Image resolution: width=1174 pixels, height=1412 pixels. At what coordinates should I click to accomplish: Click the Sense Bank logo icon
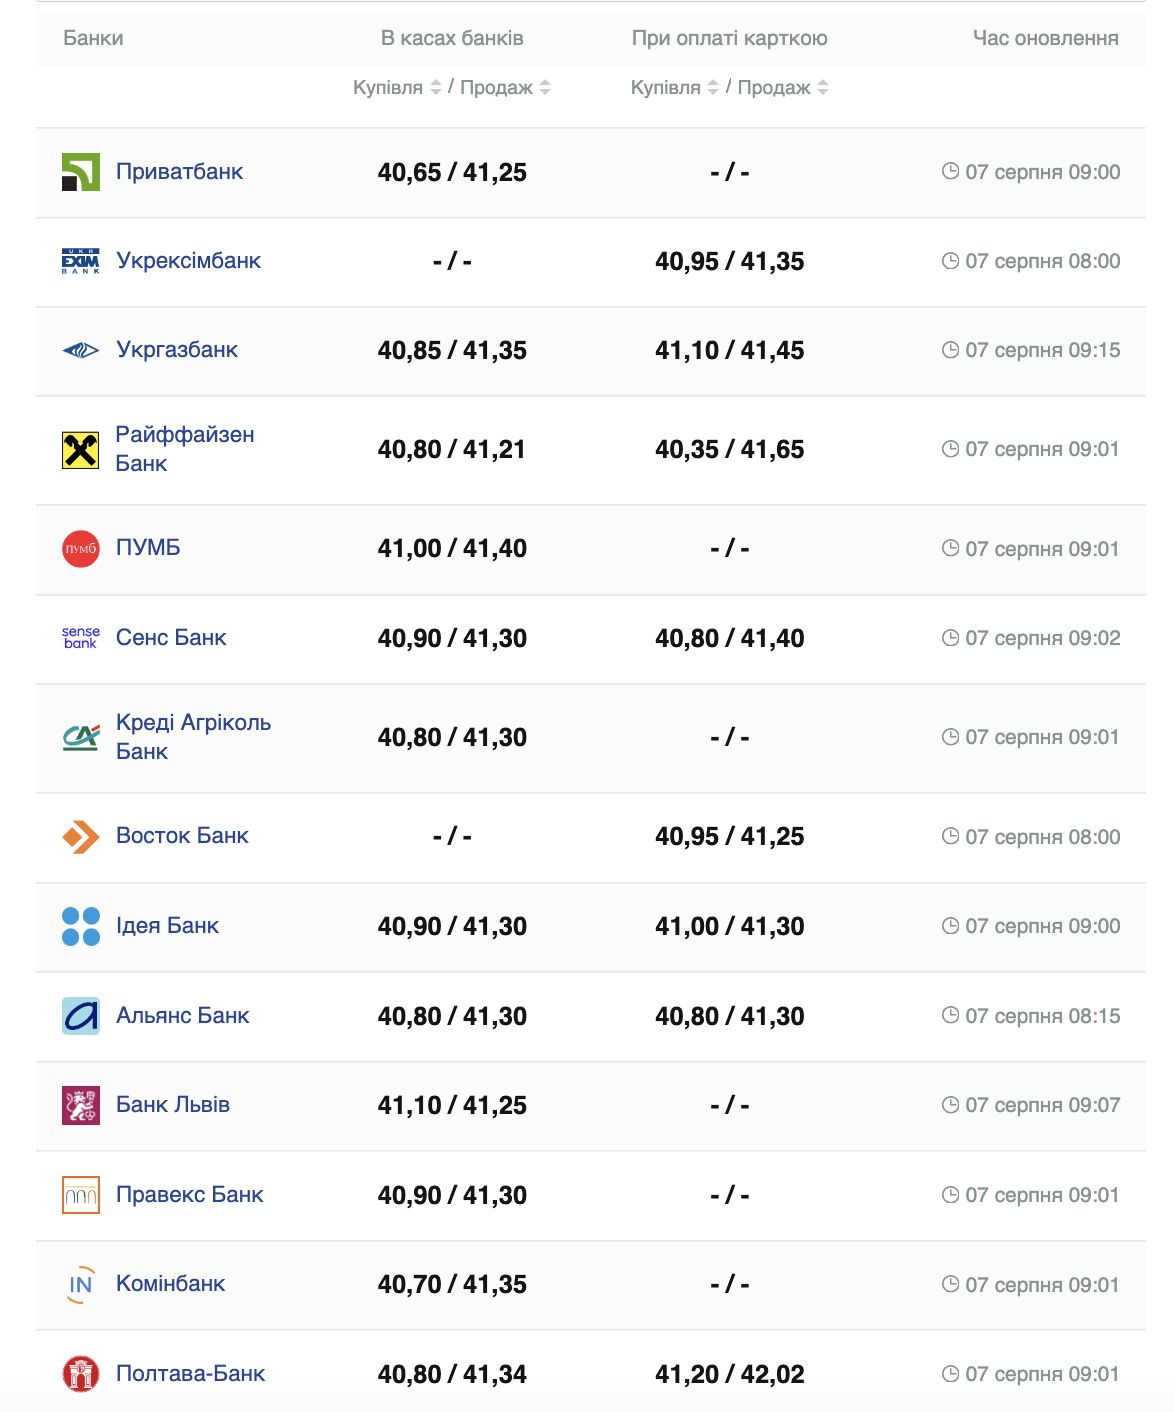80,638
